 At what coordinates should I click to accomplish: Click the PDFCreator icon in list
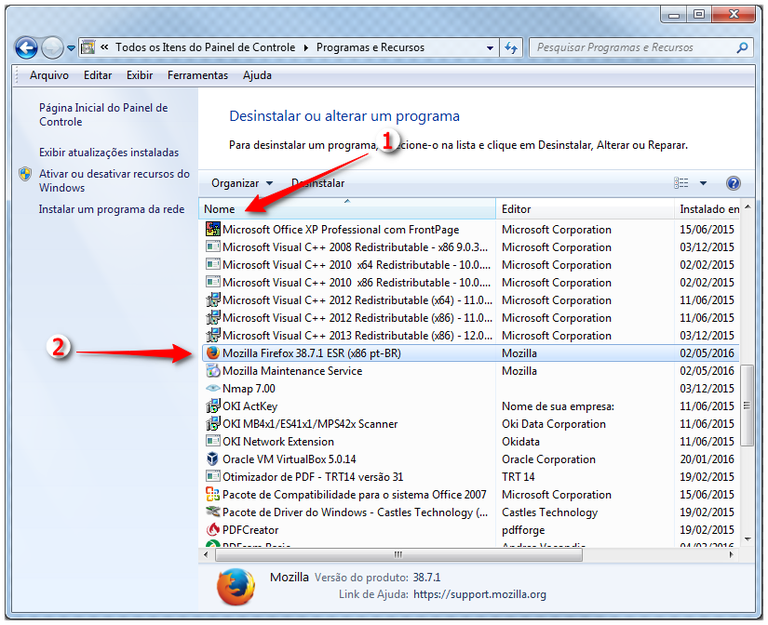[x=212, y=530]
